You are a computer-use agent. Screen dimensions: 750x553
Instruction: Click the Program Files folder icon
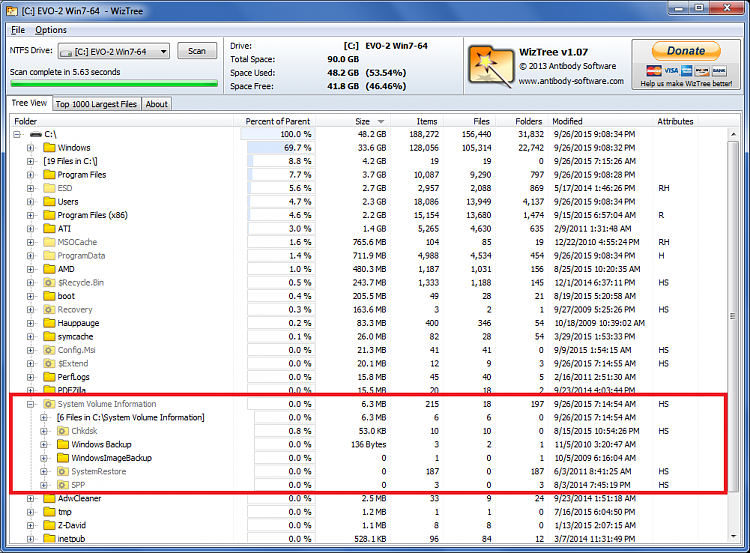click(49, 175)
